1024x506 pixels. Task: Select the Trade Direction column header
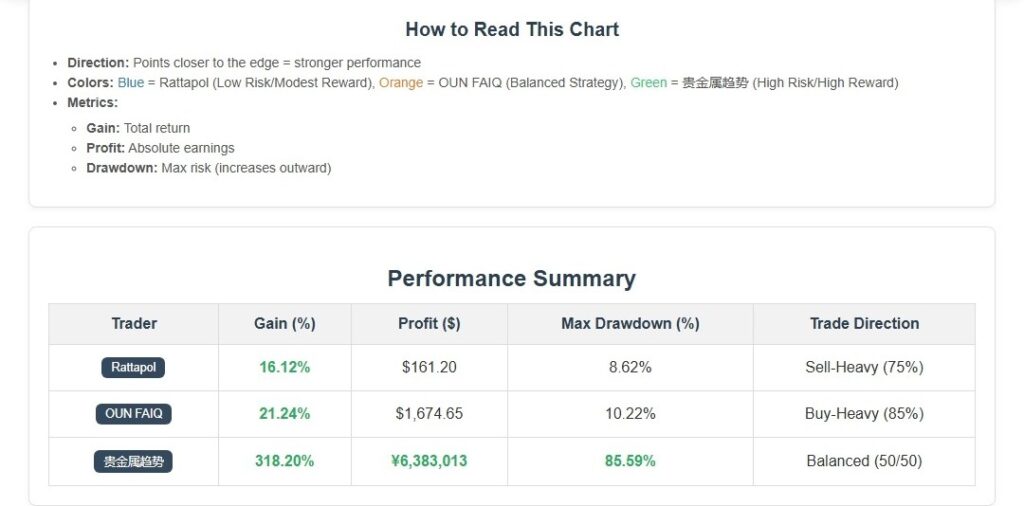[864, 323]
